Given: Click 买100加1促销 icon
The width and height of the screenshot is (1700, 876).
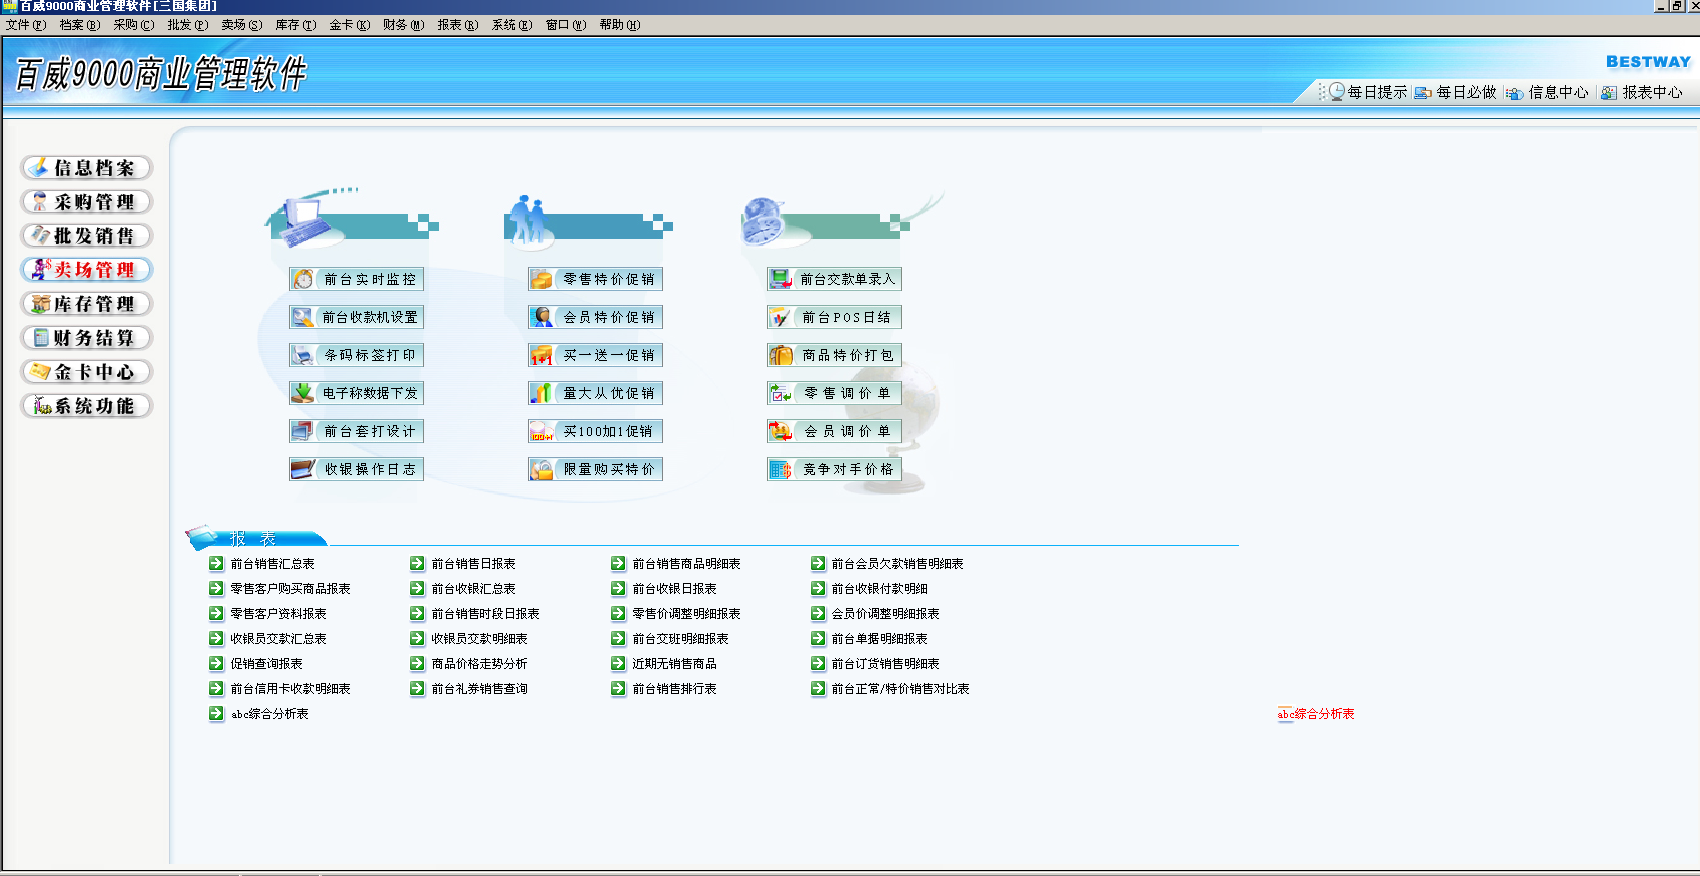Looking at the screenshot, I should coord(542,431).
